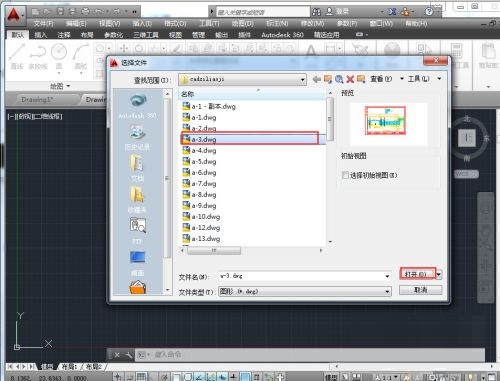Switch to the 注释 ribbon tab
Image resolution: width=500 pixels, height=381 pixels.
coord(64,35)
